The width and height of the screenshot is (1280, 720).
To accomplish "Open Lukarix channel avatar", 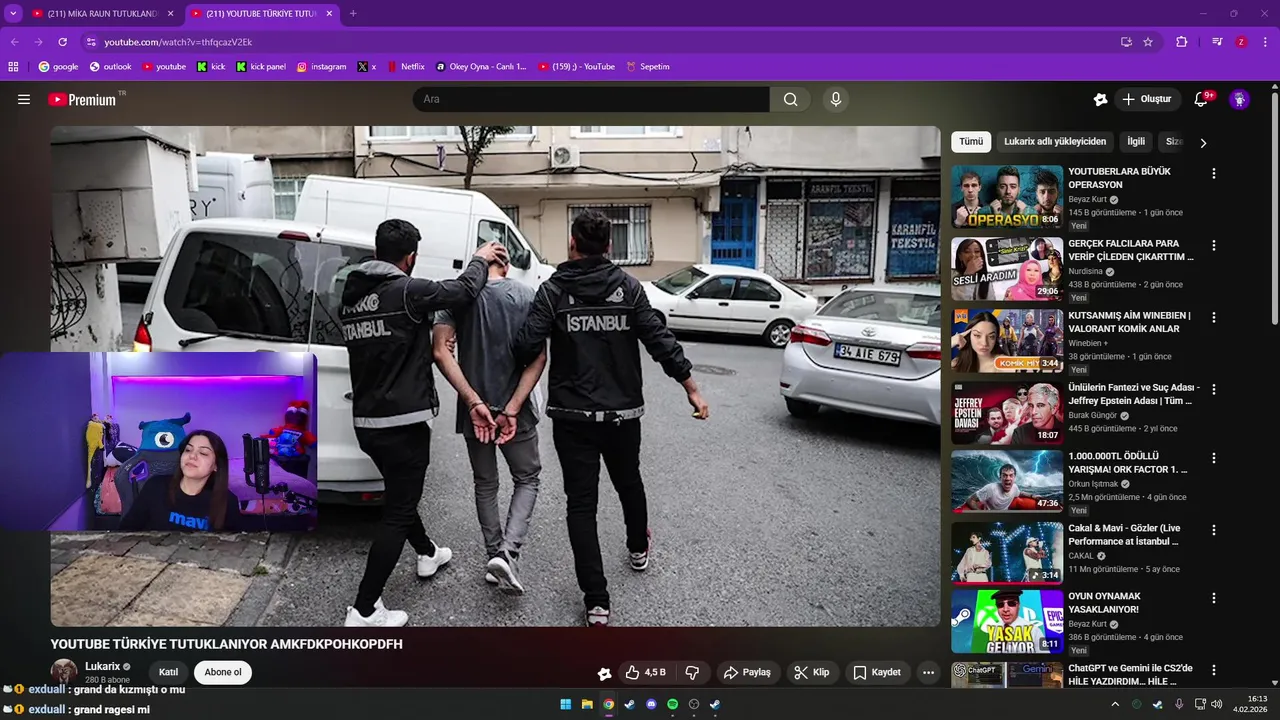I will [x=64, y=671].
